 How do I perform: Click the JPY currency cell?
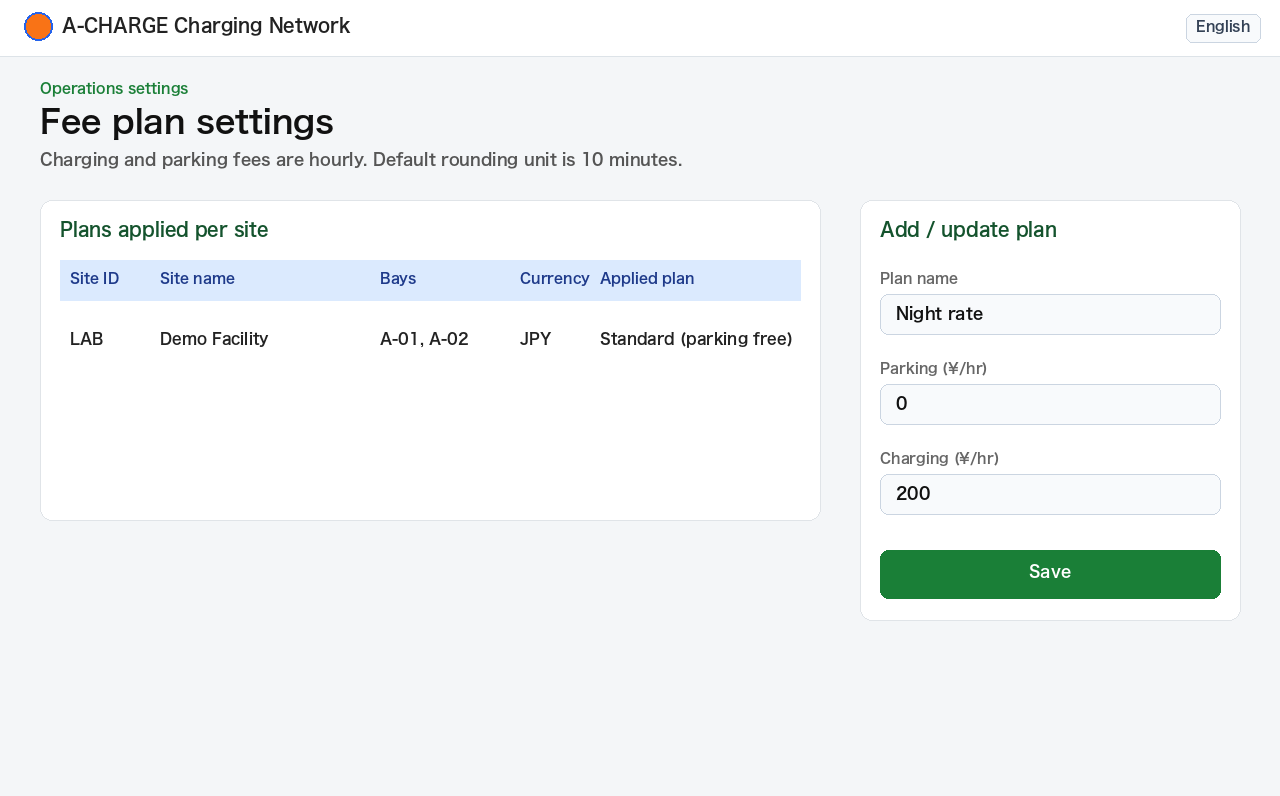[536, 339]
